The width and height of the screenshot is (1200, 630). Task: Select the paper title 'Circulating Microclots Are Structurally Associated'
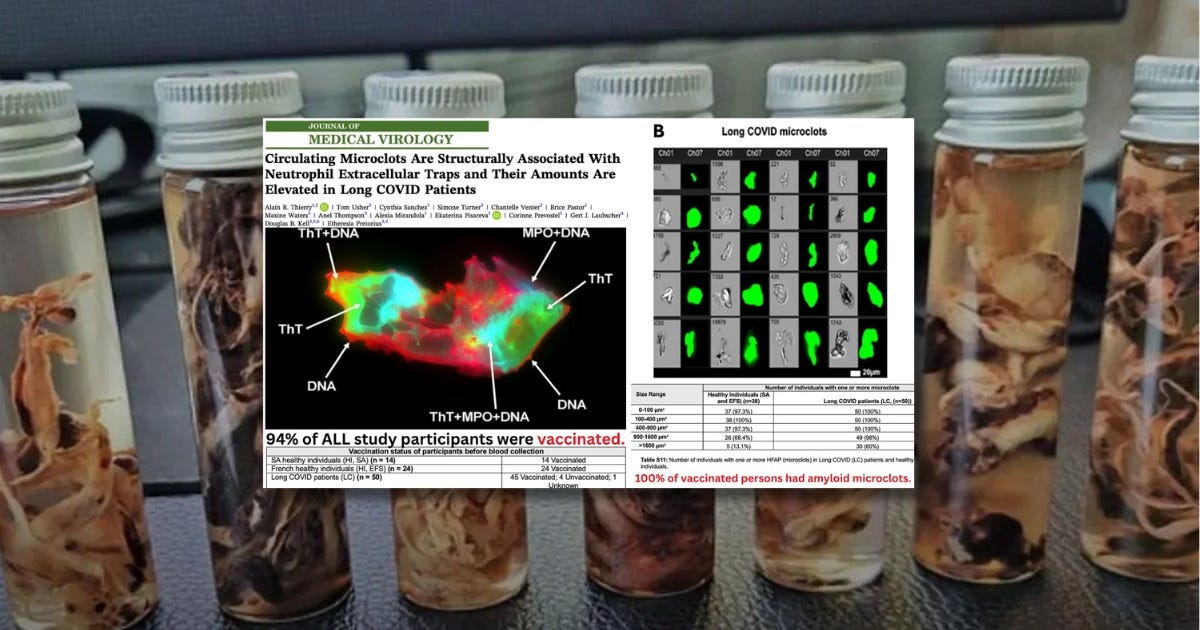tap(425, 159)
